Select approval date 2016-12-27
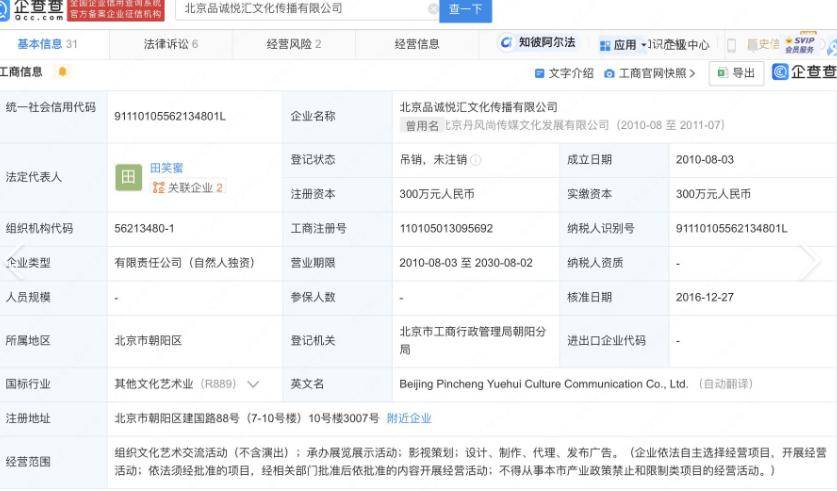 click(x=705, y=297)
